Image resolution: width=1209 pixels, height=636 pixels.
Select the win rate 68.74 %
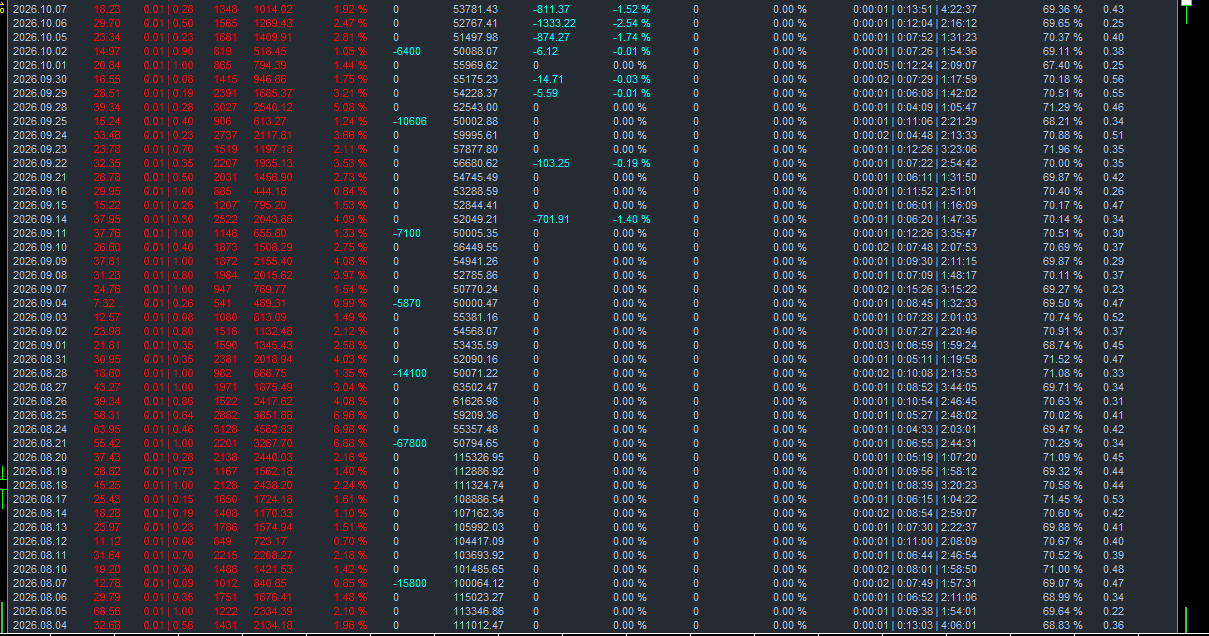pyautogui.click(x=1062, y=345)
